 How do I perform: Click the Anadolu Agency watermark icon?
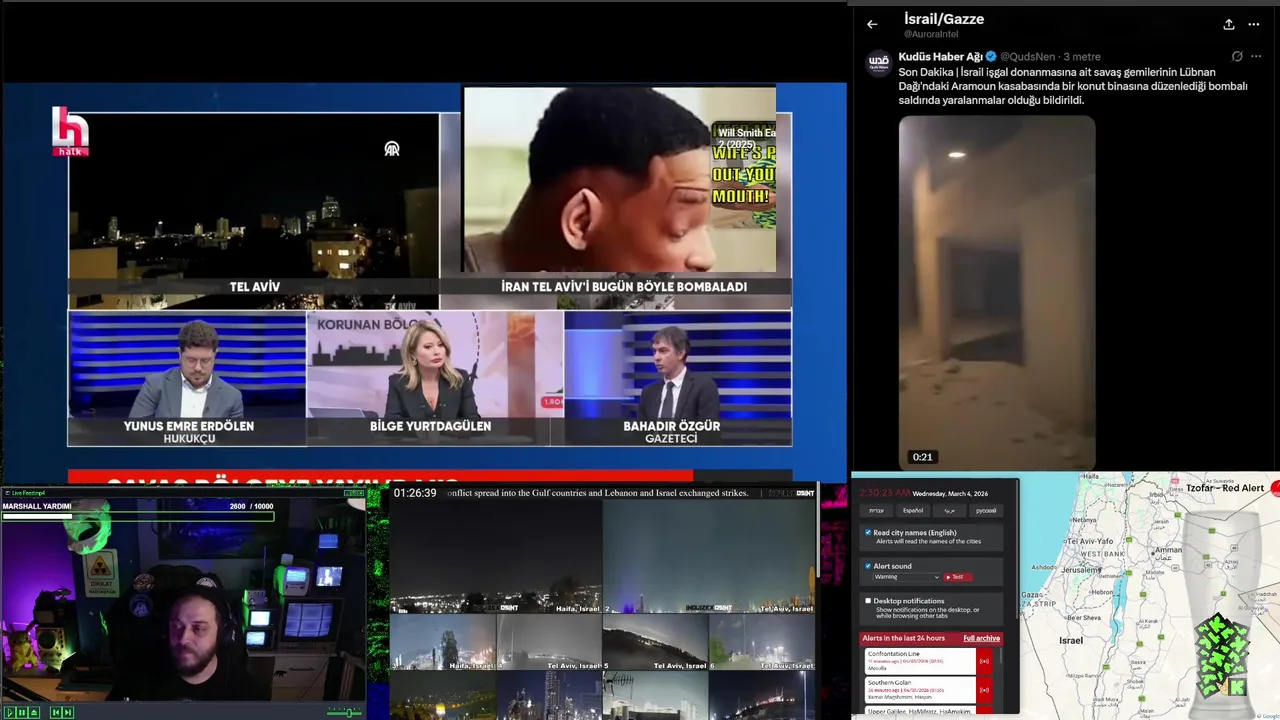(392, 148)
